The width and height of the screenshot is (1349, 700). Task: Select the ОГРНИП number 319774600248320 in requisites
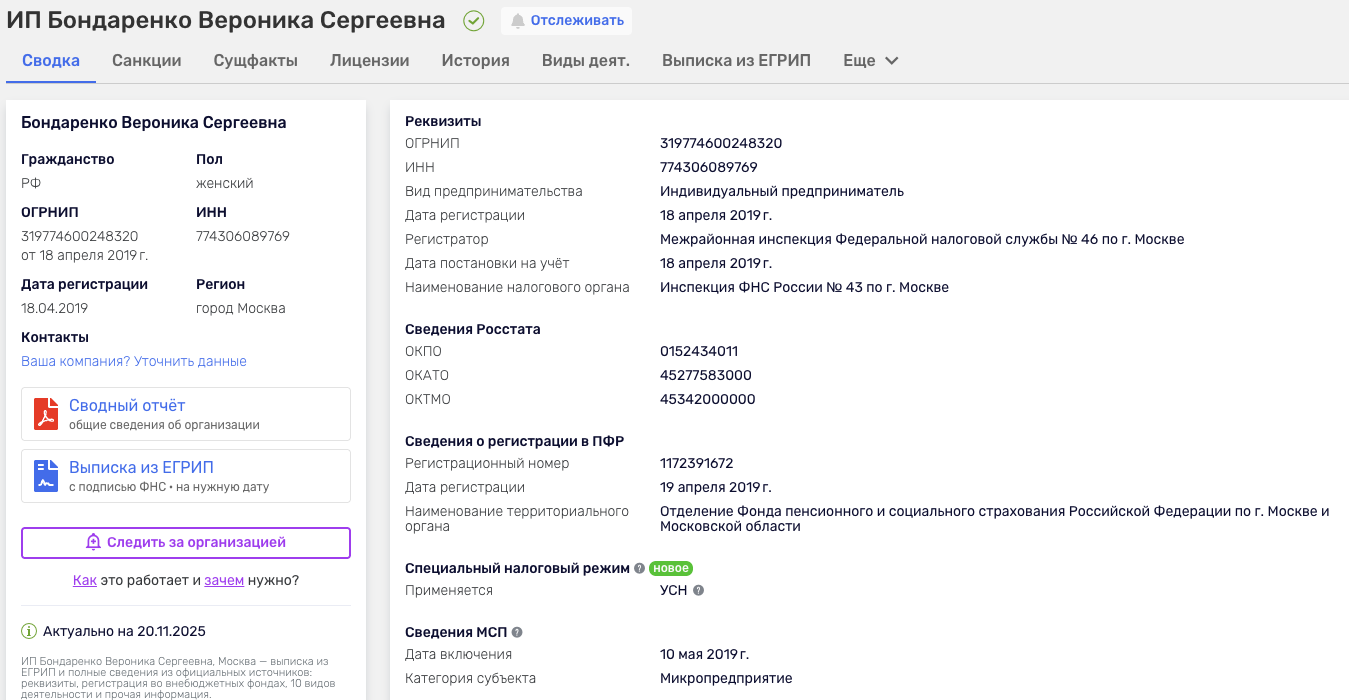pos(720,143)
